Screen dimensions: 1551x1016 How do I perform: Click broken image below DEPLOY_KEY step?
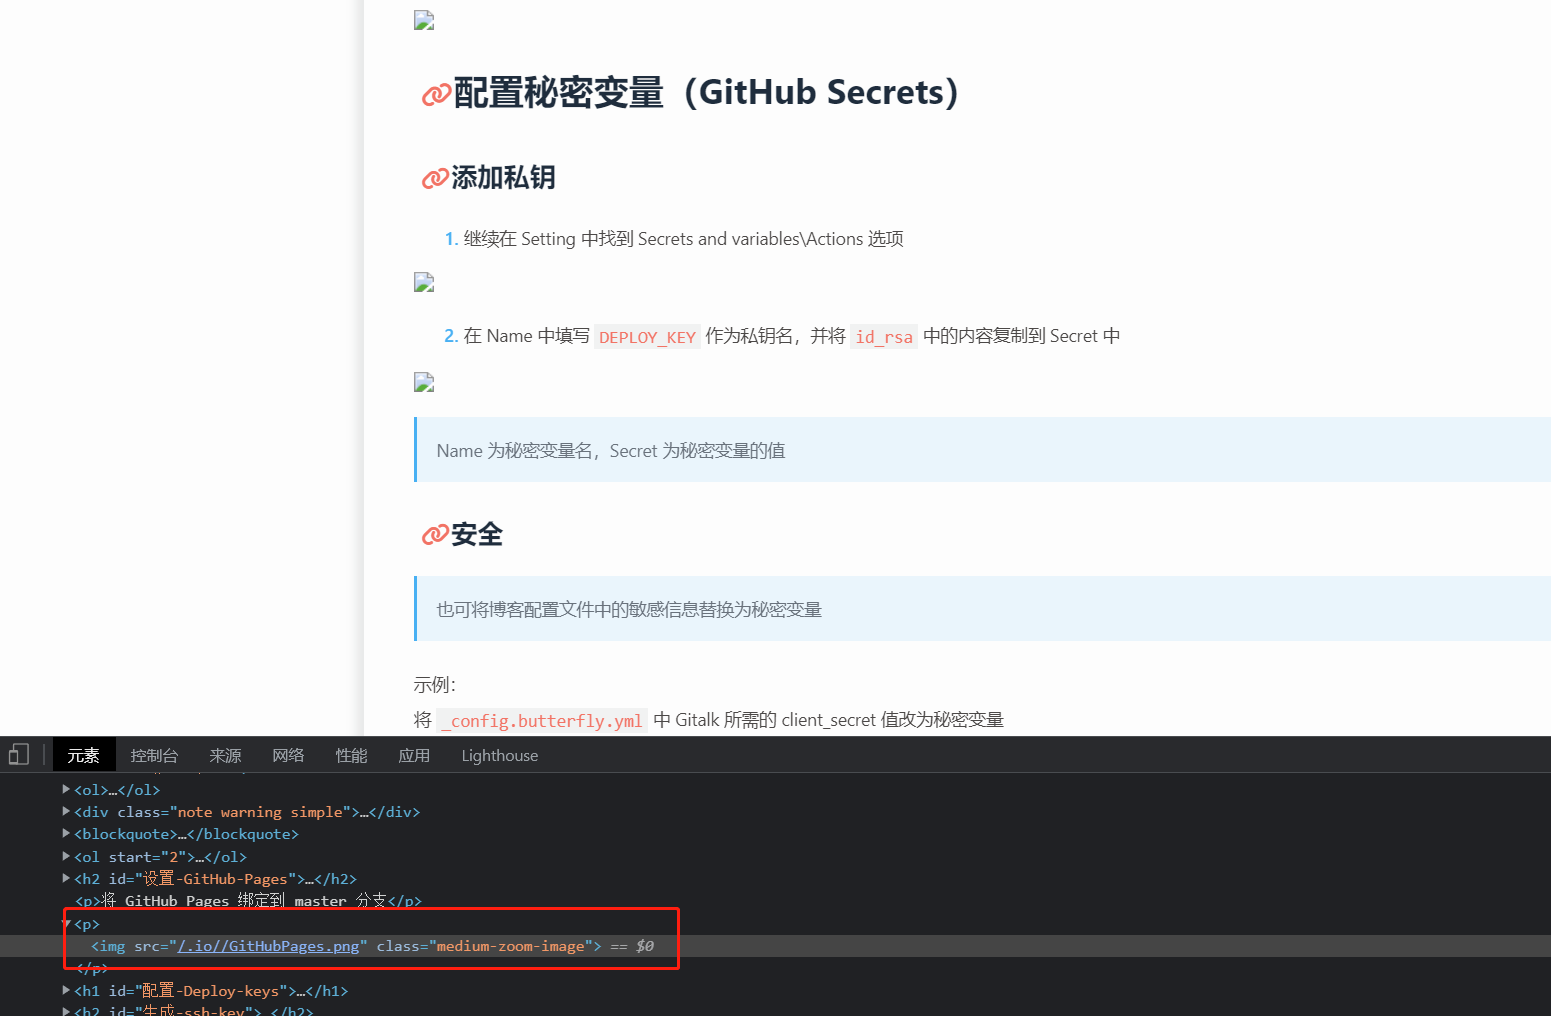pos(424,382)
